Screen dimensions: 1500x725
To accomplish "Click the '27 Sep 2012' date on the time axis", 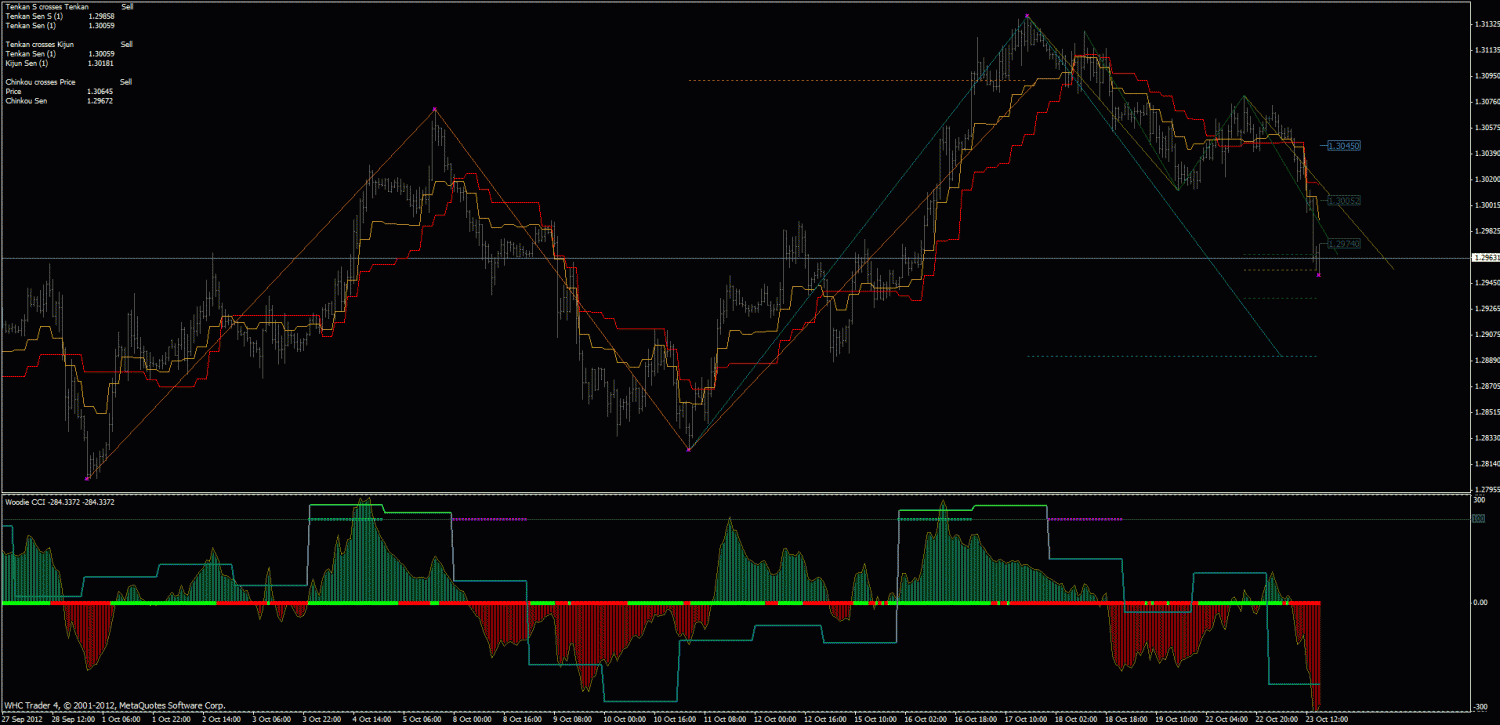I will [21, 718].
